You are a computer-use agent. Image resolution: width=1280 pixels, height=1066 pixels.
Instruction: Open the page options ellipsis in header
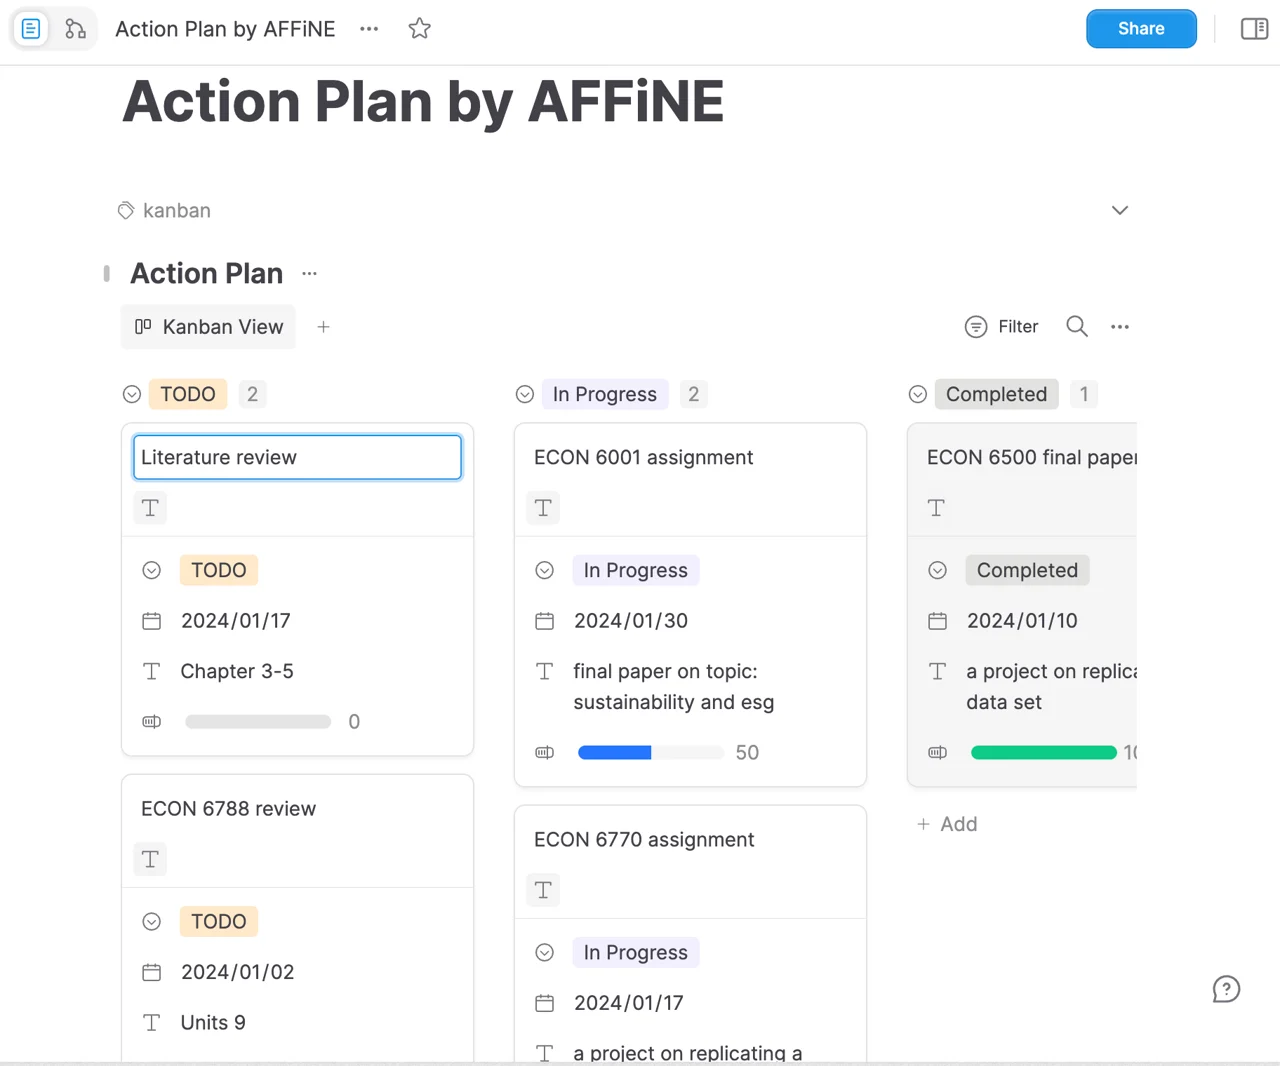pos(369,29)
